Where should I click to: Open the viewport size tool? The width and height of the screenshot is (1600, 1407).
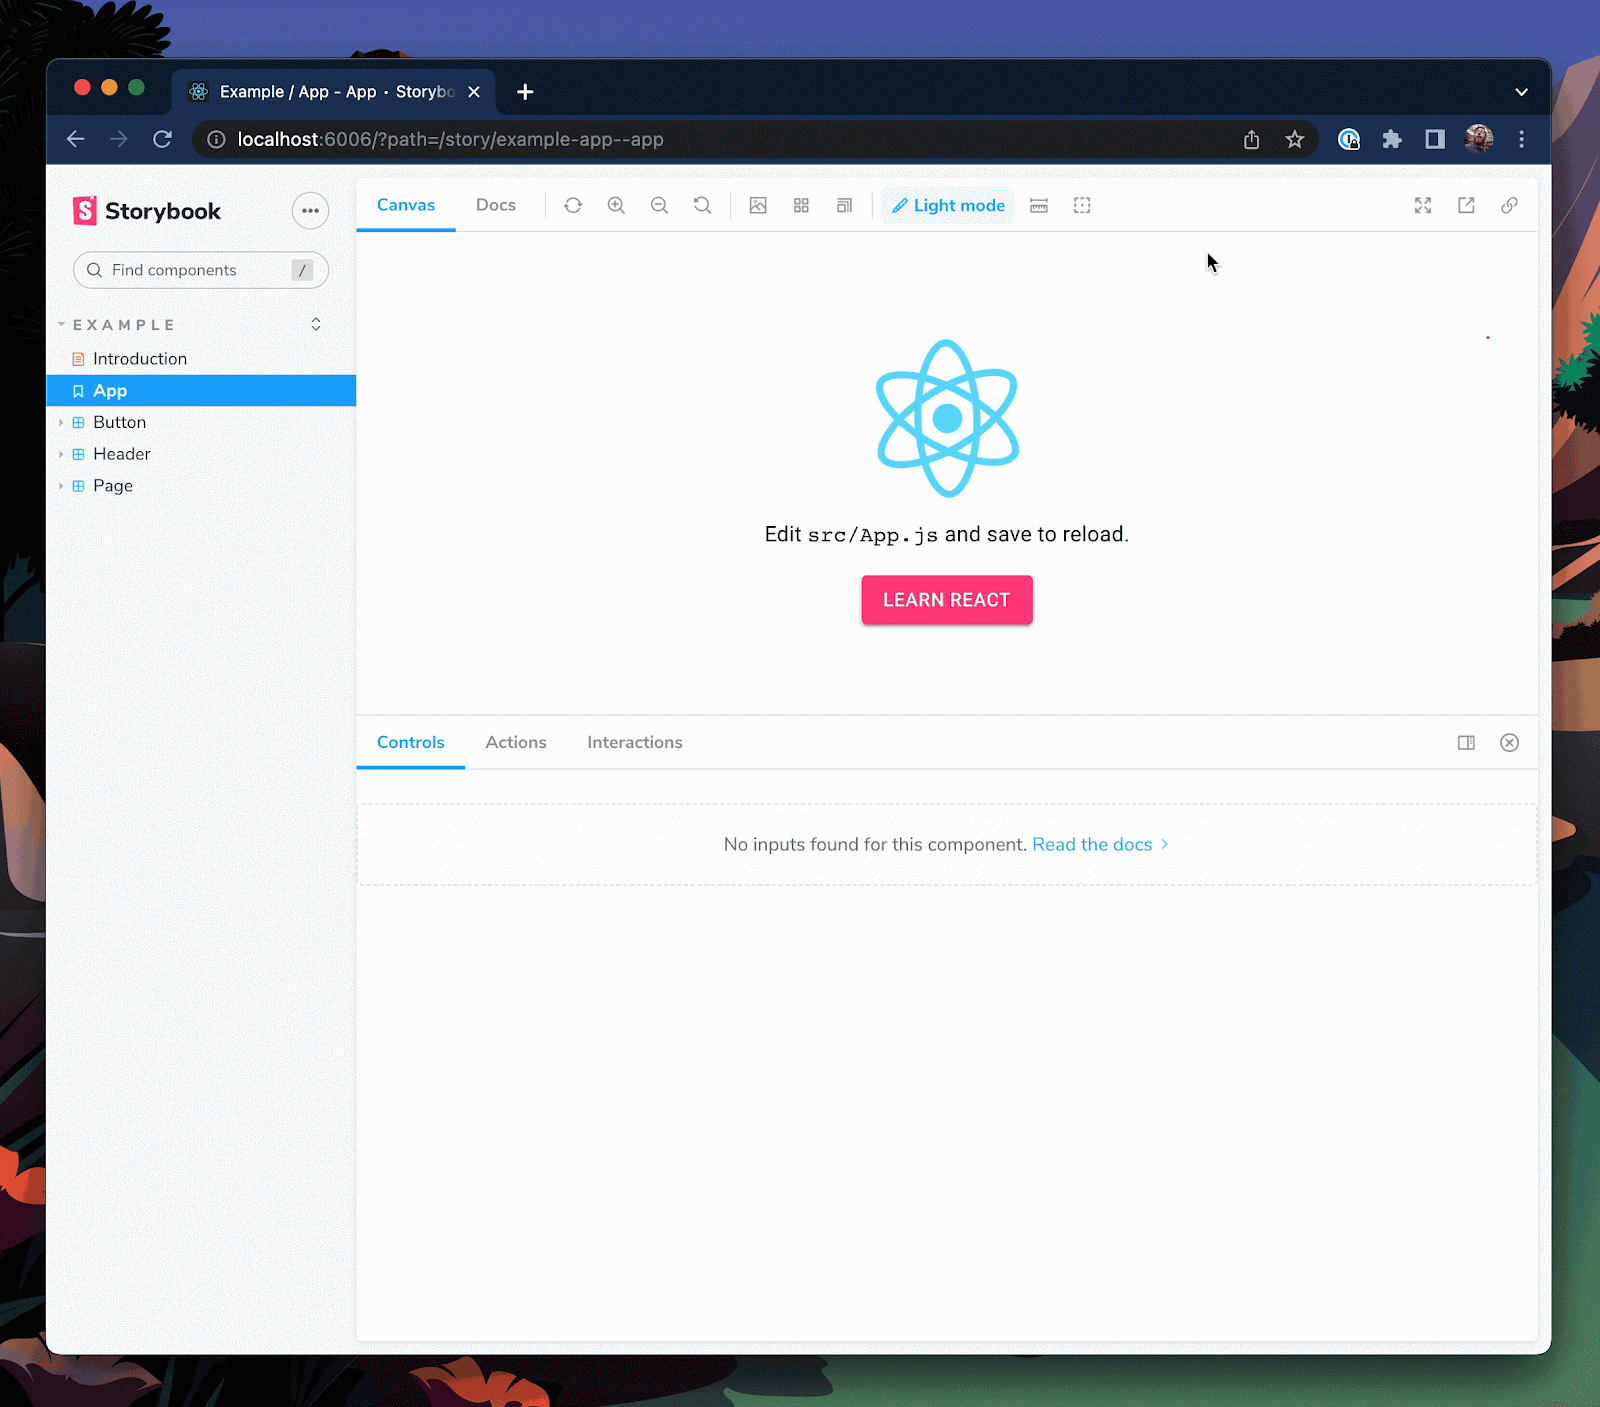(x=844, y=206)
